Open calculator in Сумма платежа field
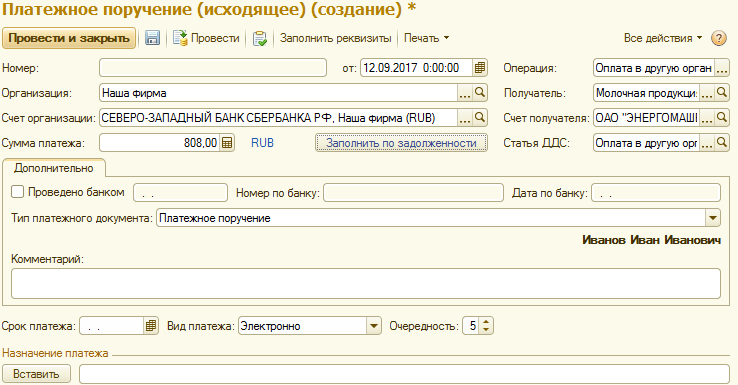738x385 pixels. pyautogui.click(x=227, y=143)
